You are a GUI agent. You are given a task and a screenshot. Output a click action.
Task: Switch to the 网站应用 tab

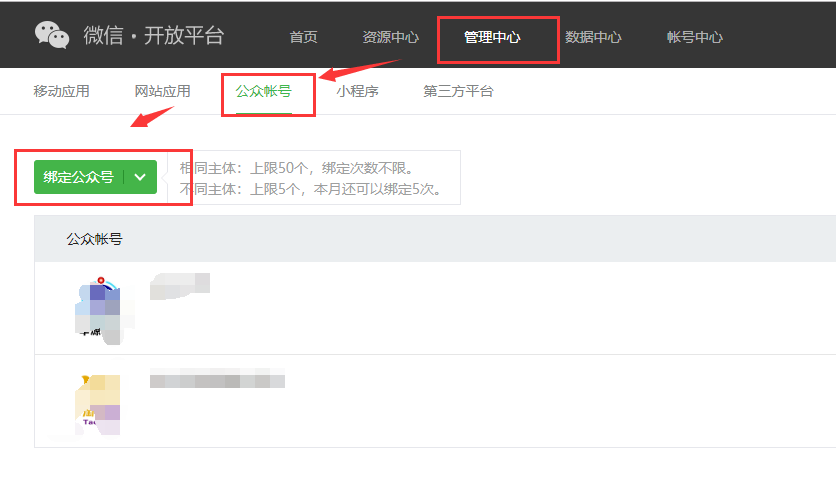coord(163,91)
